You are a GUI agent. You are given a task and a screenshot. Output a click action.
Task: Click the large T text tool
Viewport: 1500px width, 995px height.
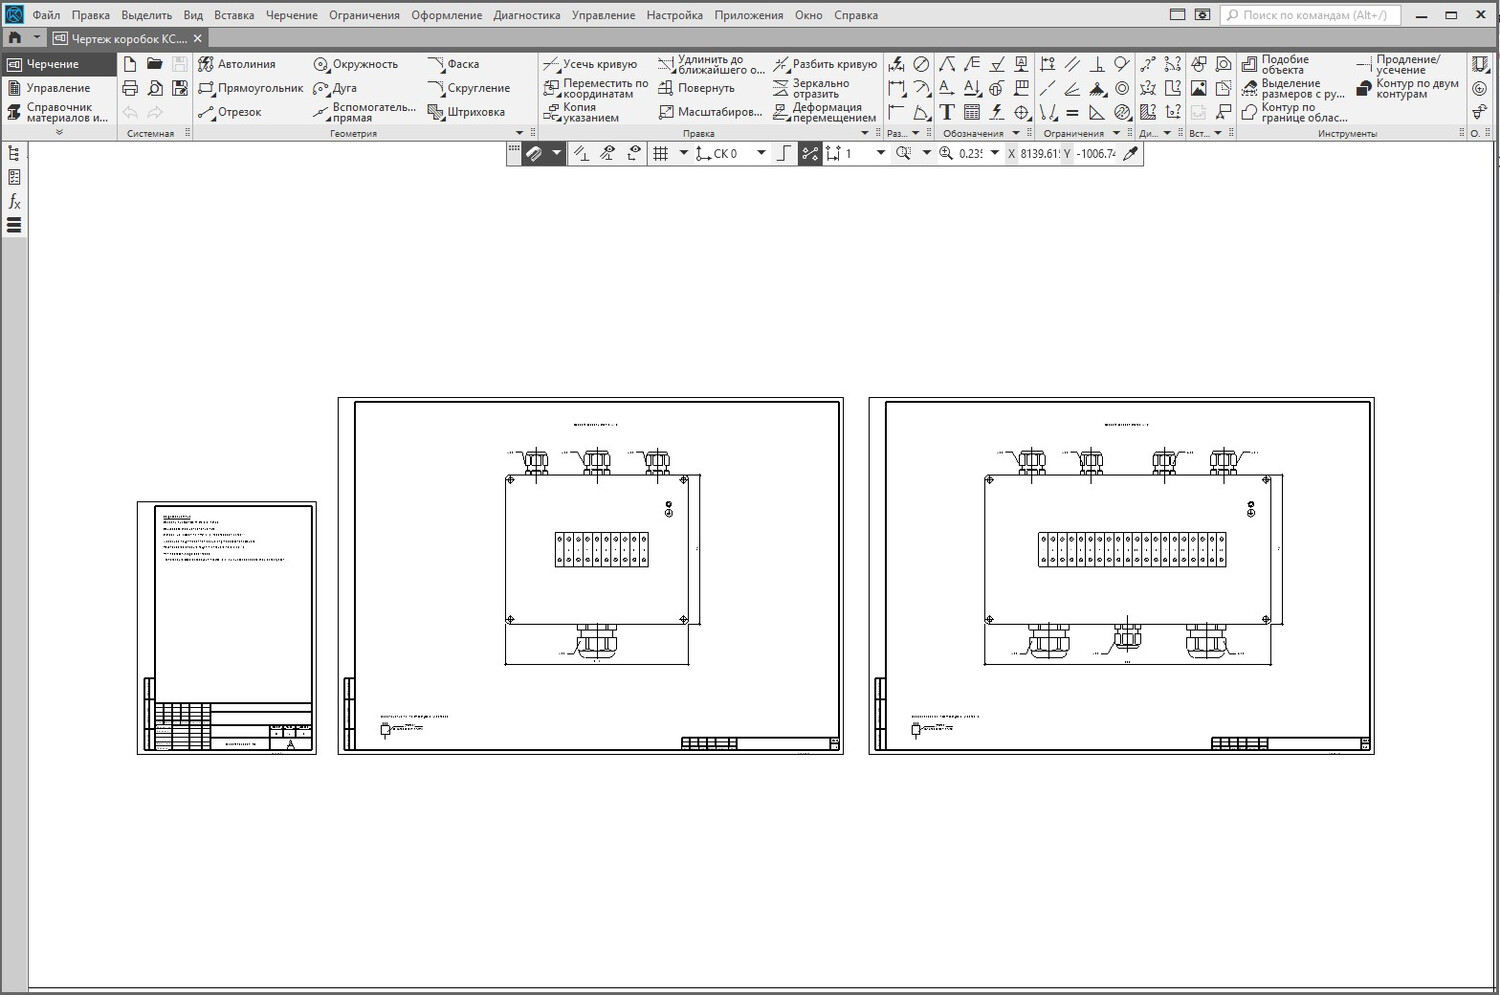(947, 112)
